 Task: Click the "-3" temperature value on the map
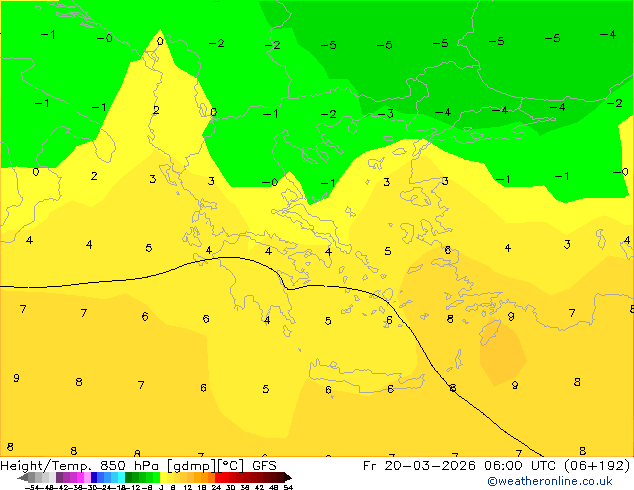point(386,114)
